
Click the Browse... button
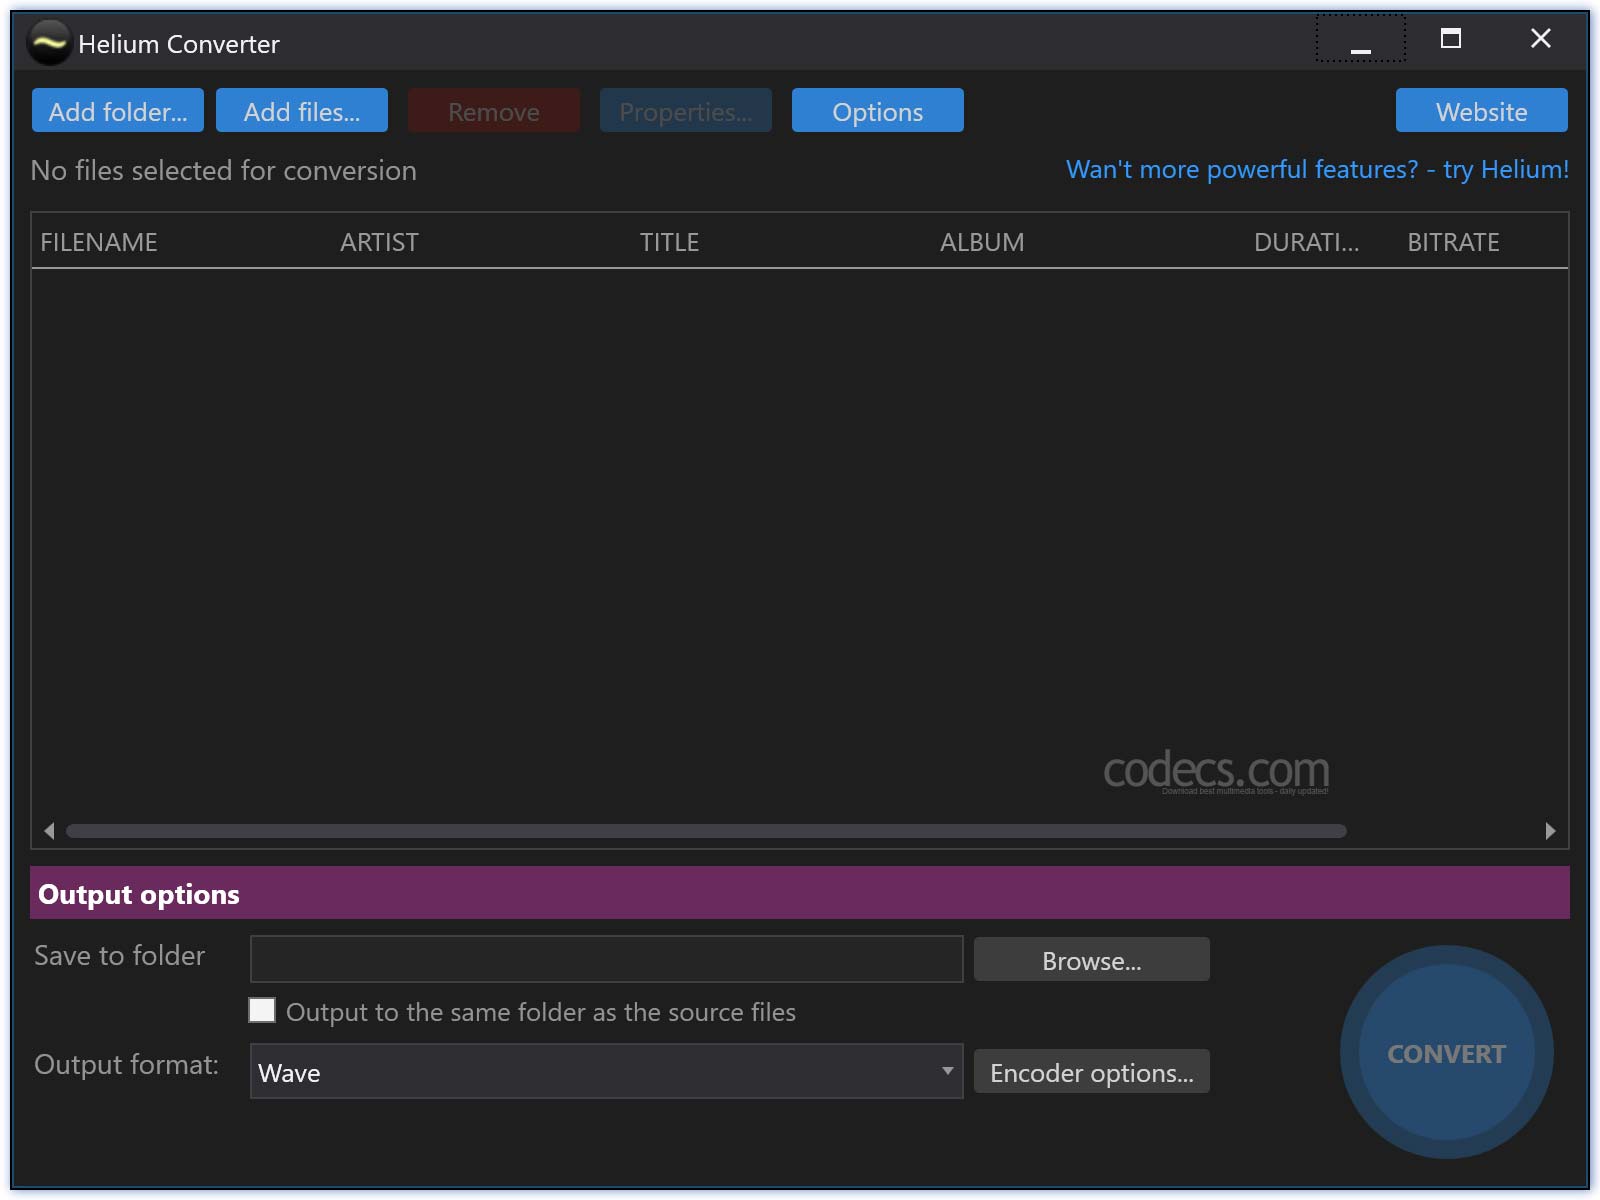pos(1092,960)
